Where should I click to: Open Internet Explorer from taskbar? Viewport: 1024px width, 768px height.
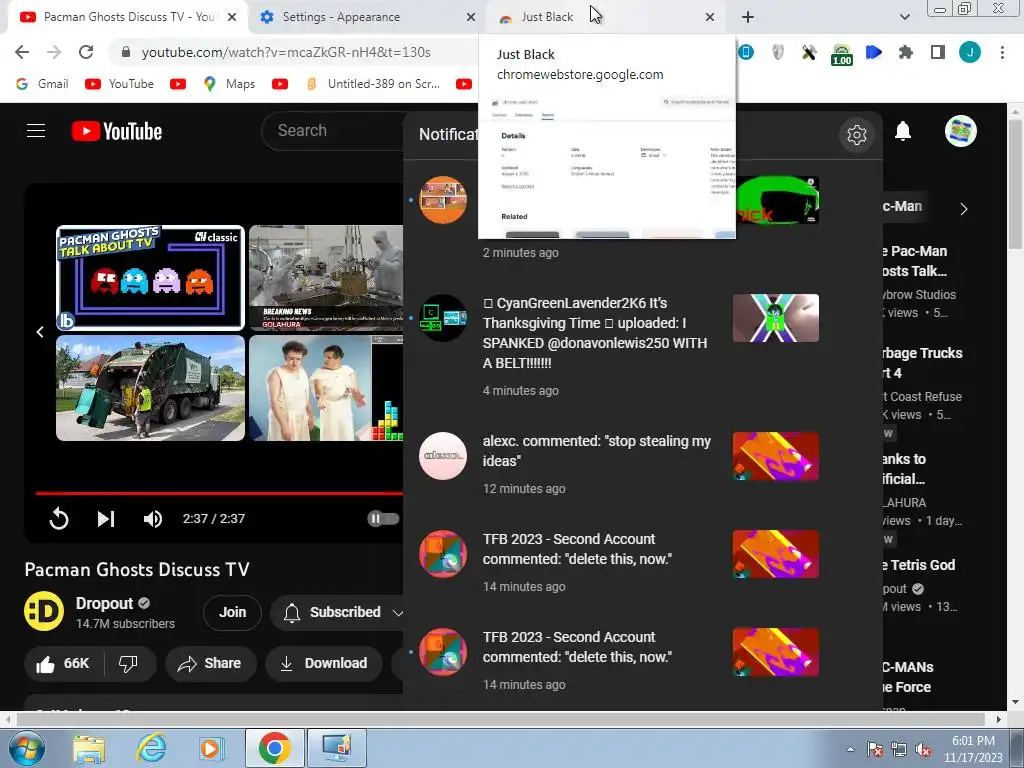pos(151,748)
